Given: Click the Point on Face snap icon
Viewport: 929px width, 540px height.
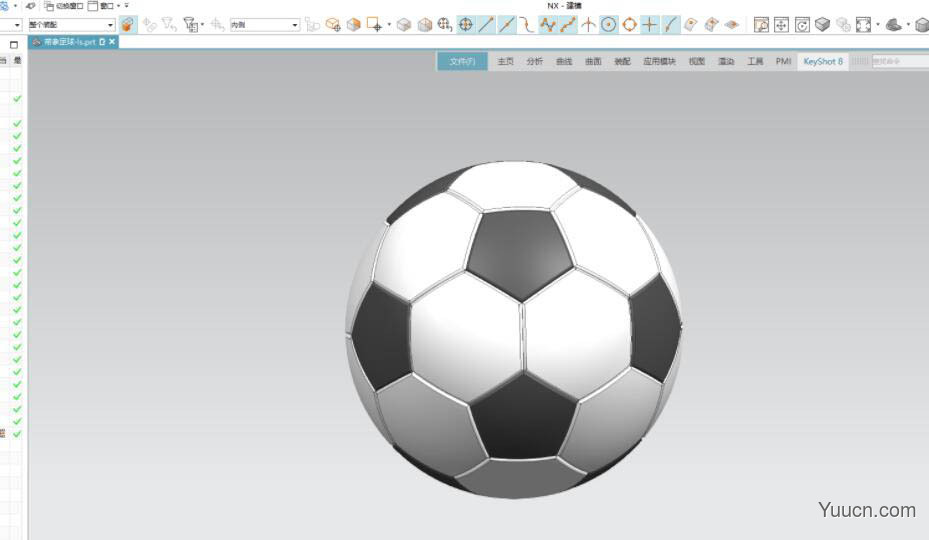Looking at the screenshot, I should point(690,25).
